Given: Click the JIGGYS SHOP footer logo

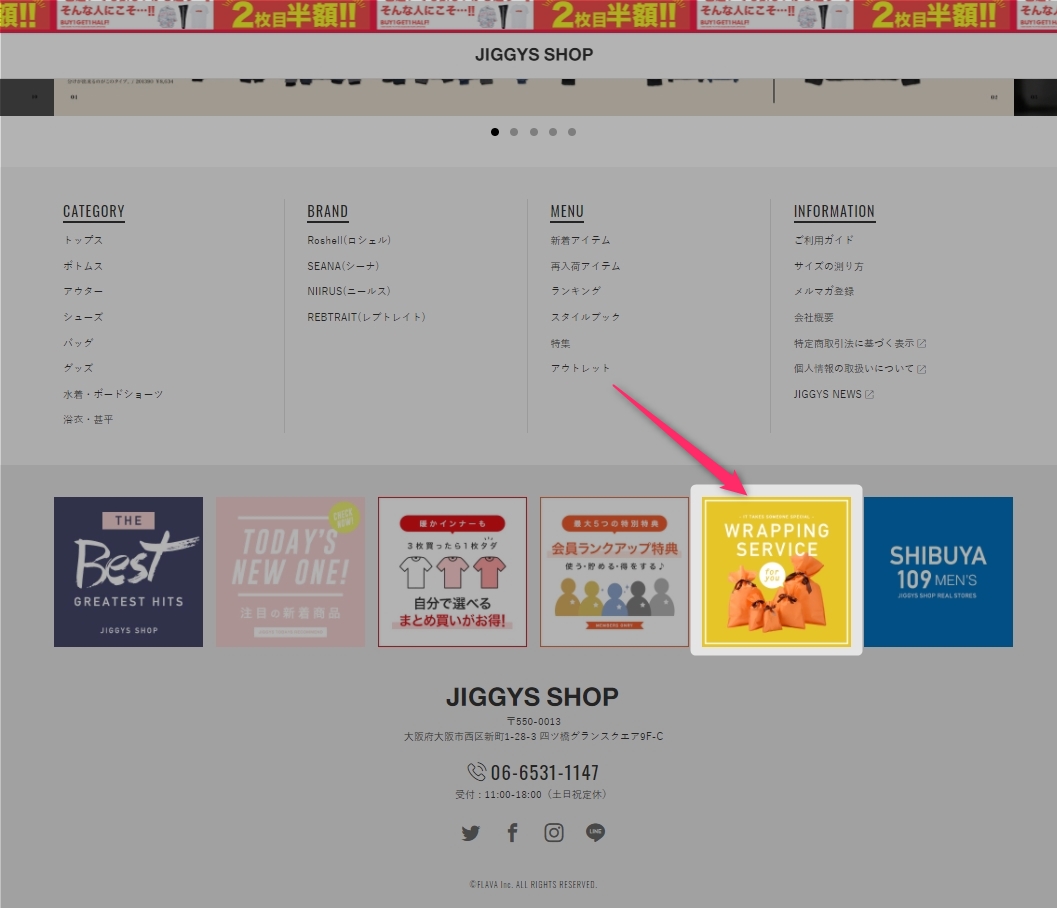Looking at the screenshot, I should pyautogui.click(x=533, y=697).
